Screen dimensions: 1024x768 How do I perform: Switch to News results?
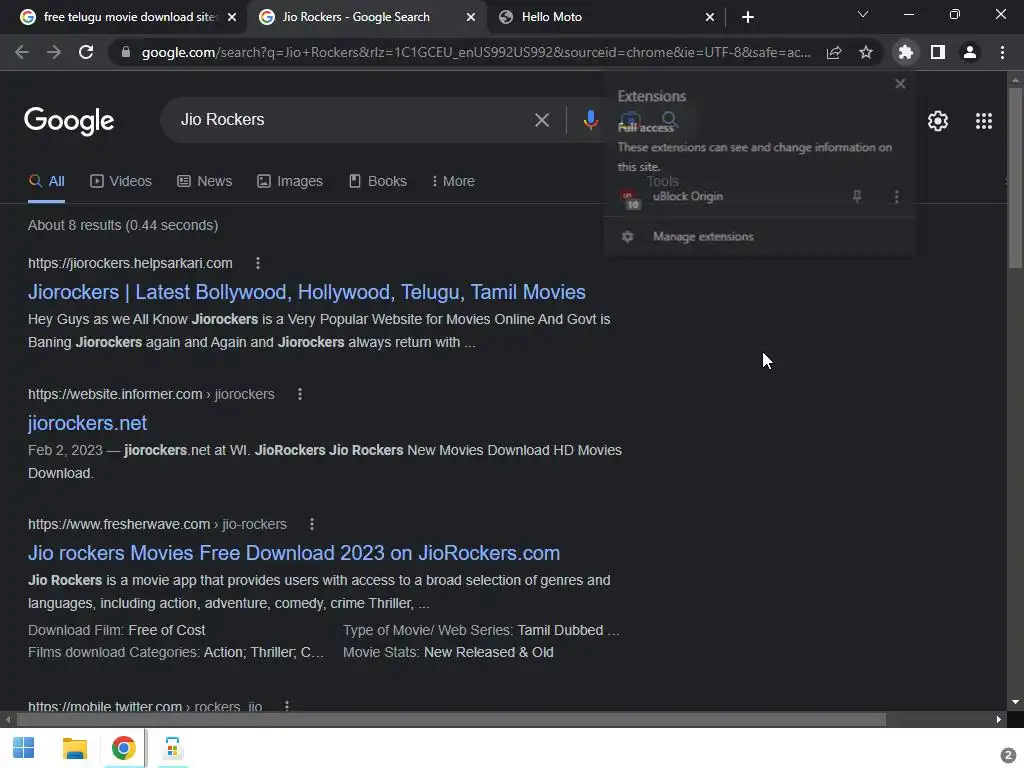(204, 182)
